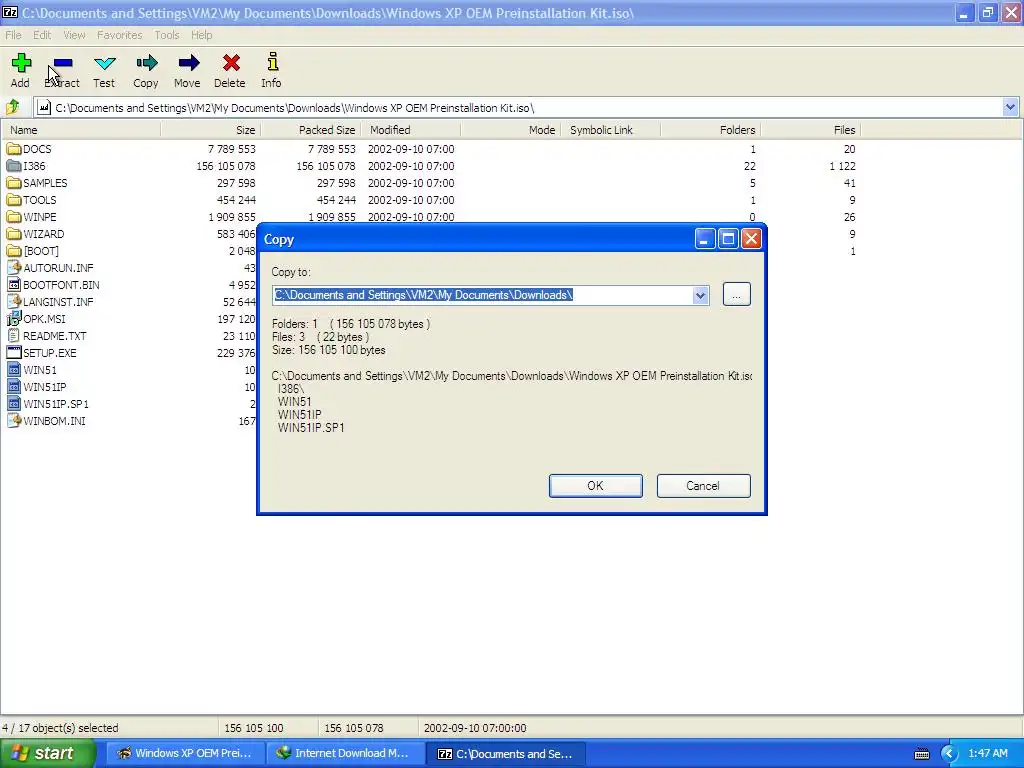Click the BOOTFONT.BIN file icon
Image resolution: width=1024 pixels, height=768 pixels.
coord(14,285)
